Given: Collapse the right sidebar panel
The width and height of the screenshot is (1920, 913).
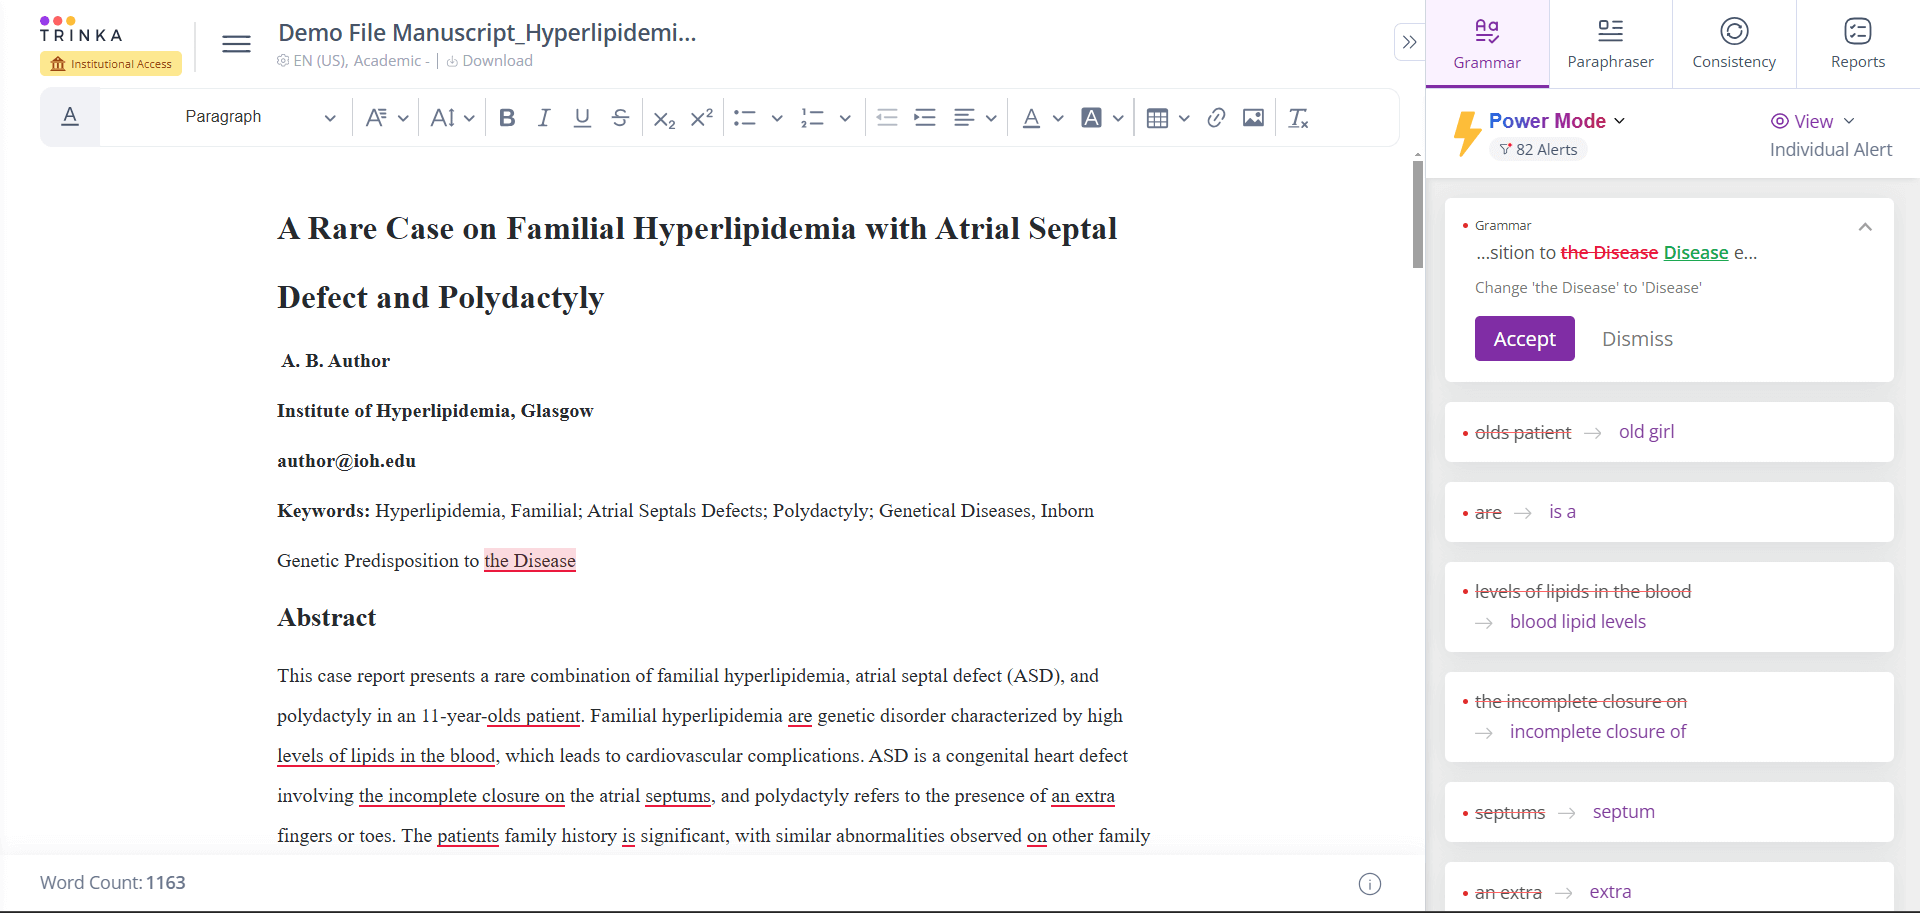Looking at the screenshot, I should (x=1410, y=42).
